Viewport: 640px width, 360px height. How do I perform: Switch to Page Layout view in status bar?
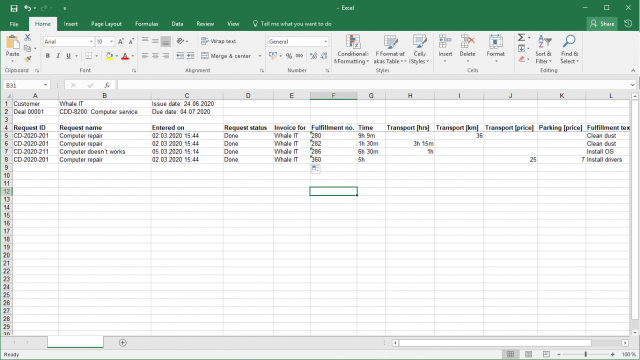pyautogui.click(x=529, y=354)
